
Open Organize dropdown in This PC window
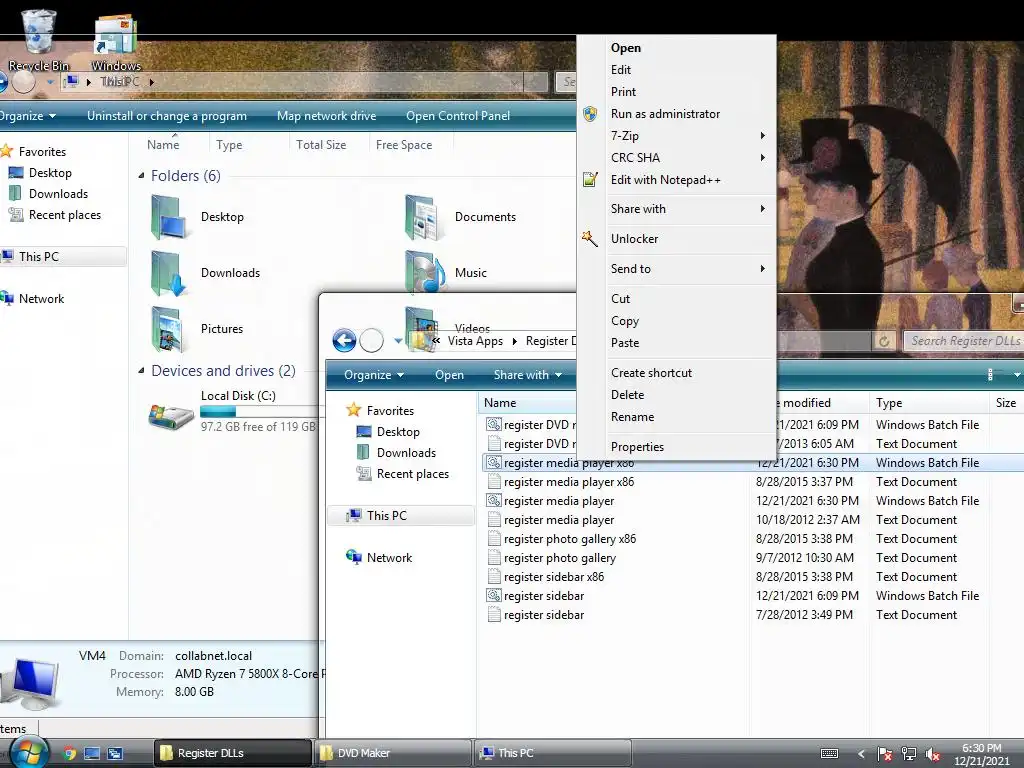[x=27, y=116]
